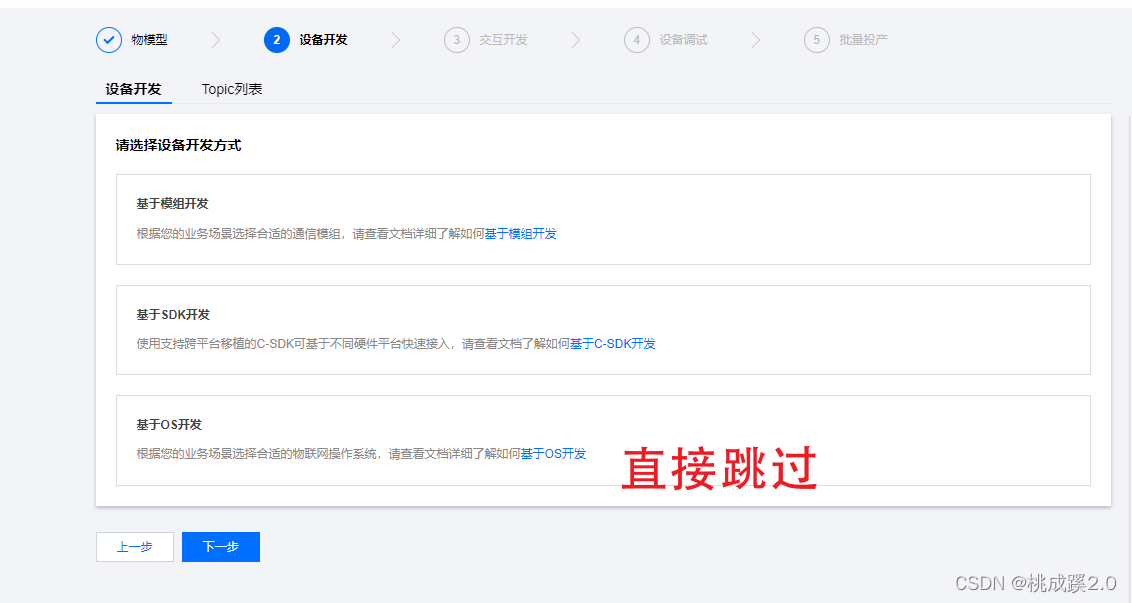Open the 基于模组开发 documentation link
Image resolution: width=1132 pixels, height=603 pixels.
[x=520, y=233]
